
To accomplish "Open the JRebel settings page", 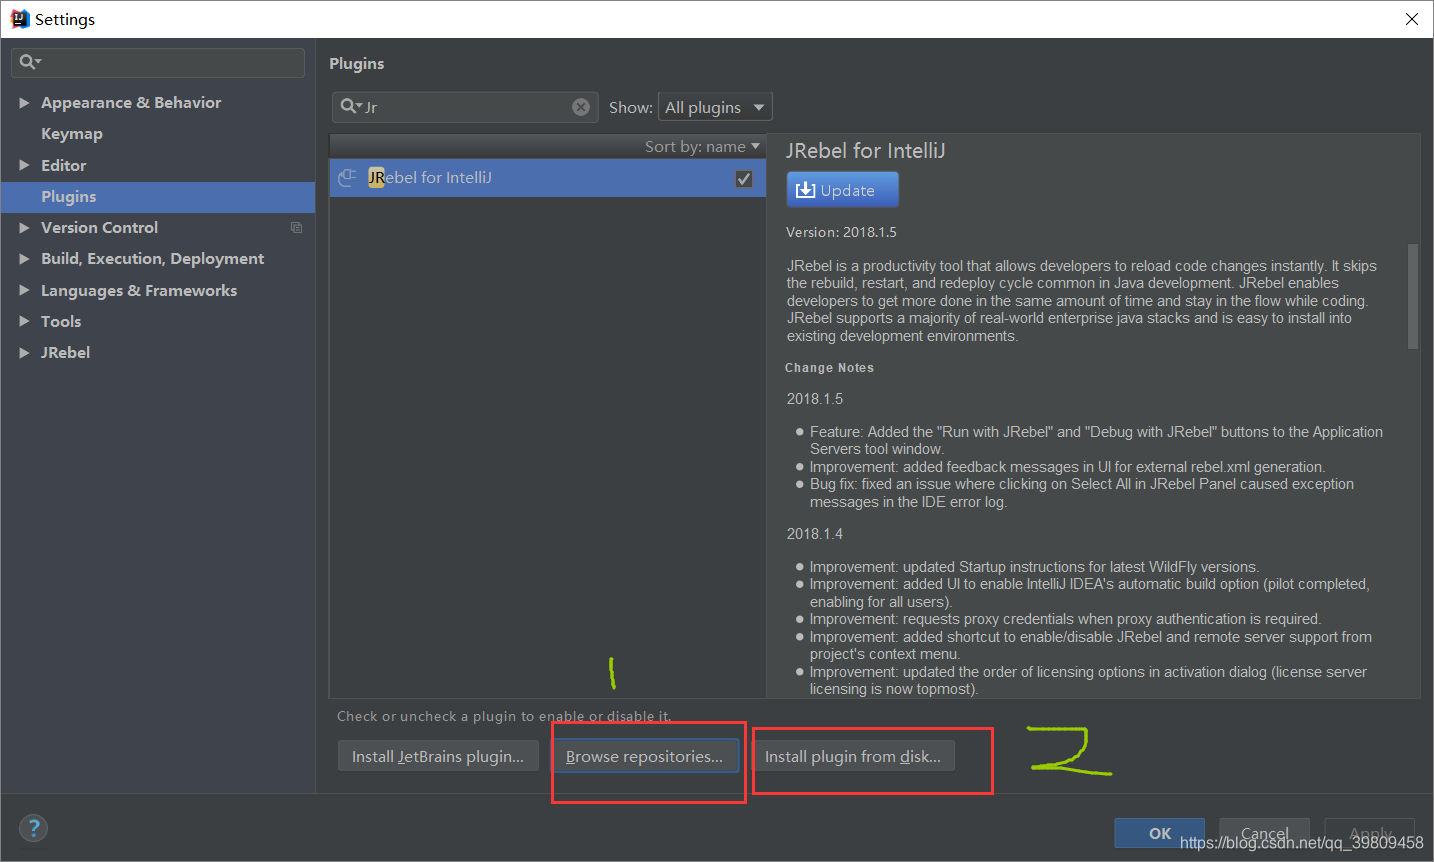I will tap(66, 353).
